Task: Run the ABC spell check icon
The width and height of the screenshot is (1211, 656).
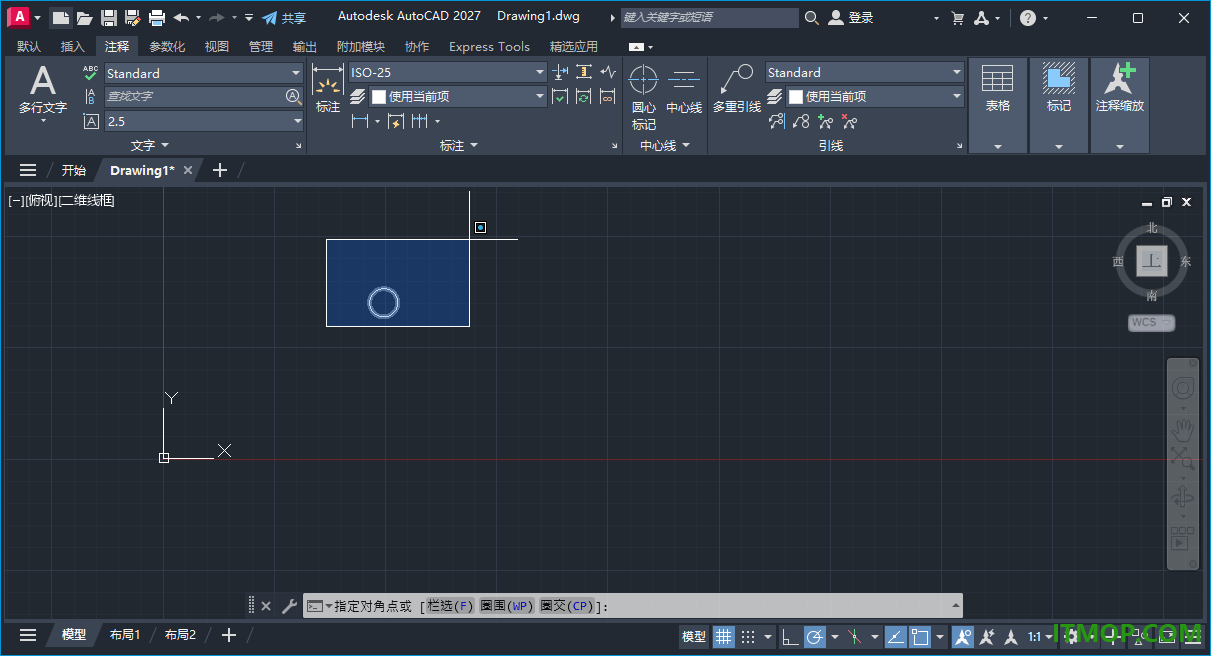Action: pos(91,73)
